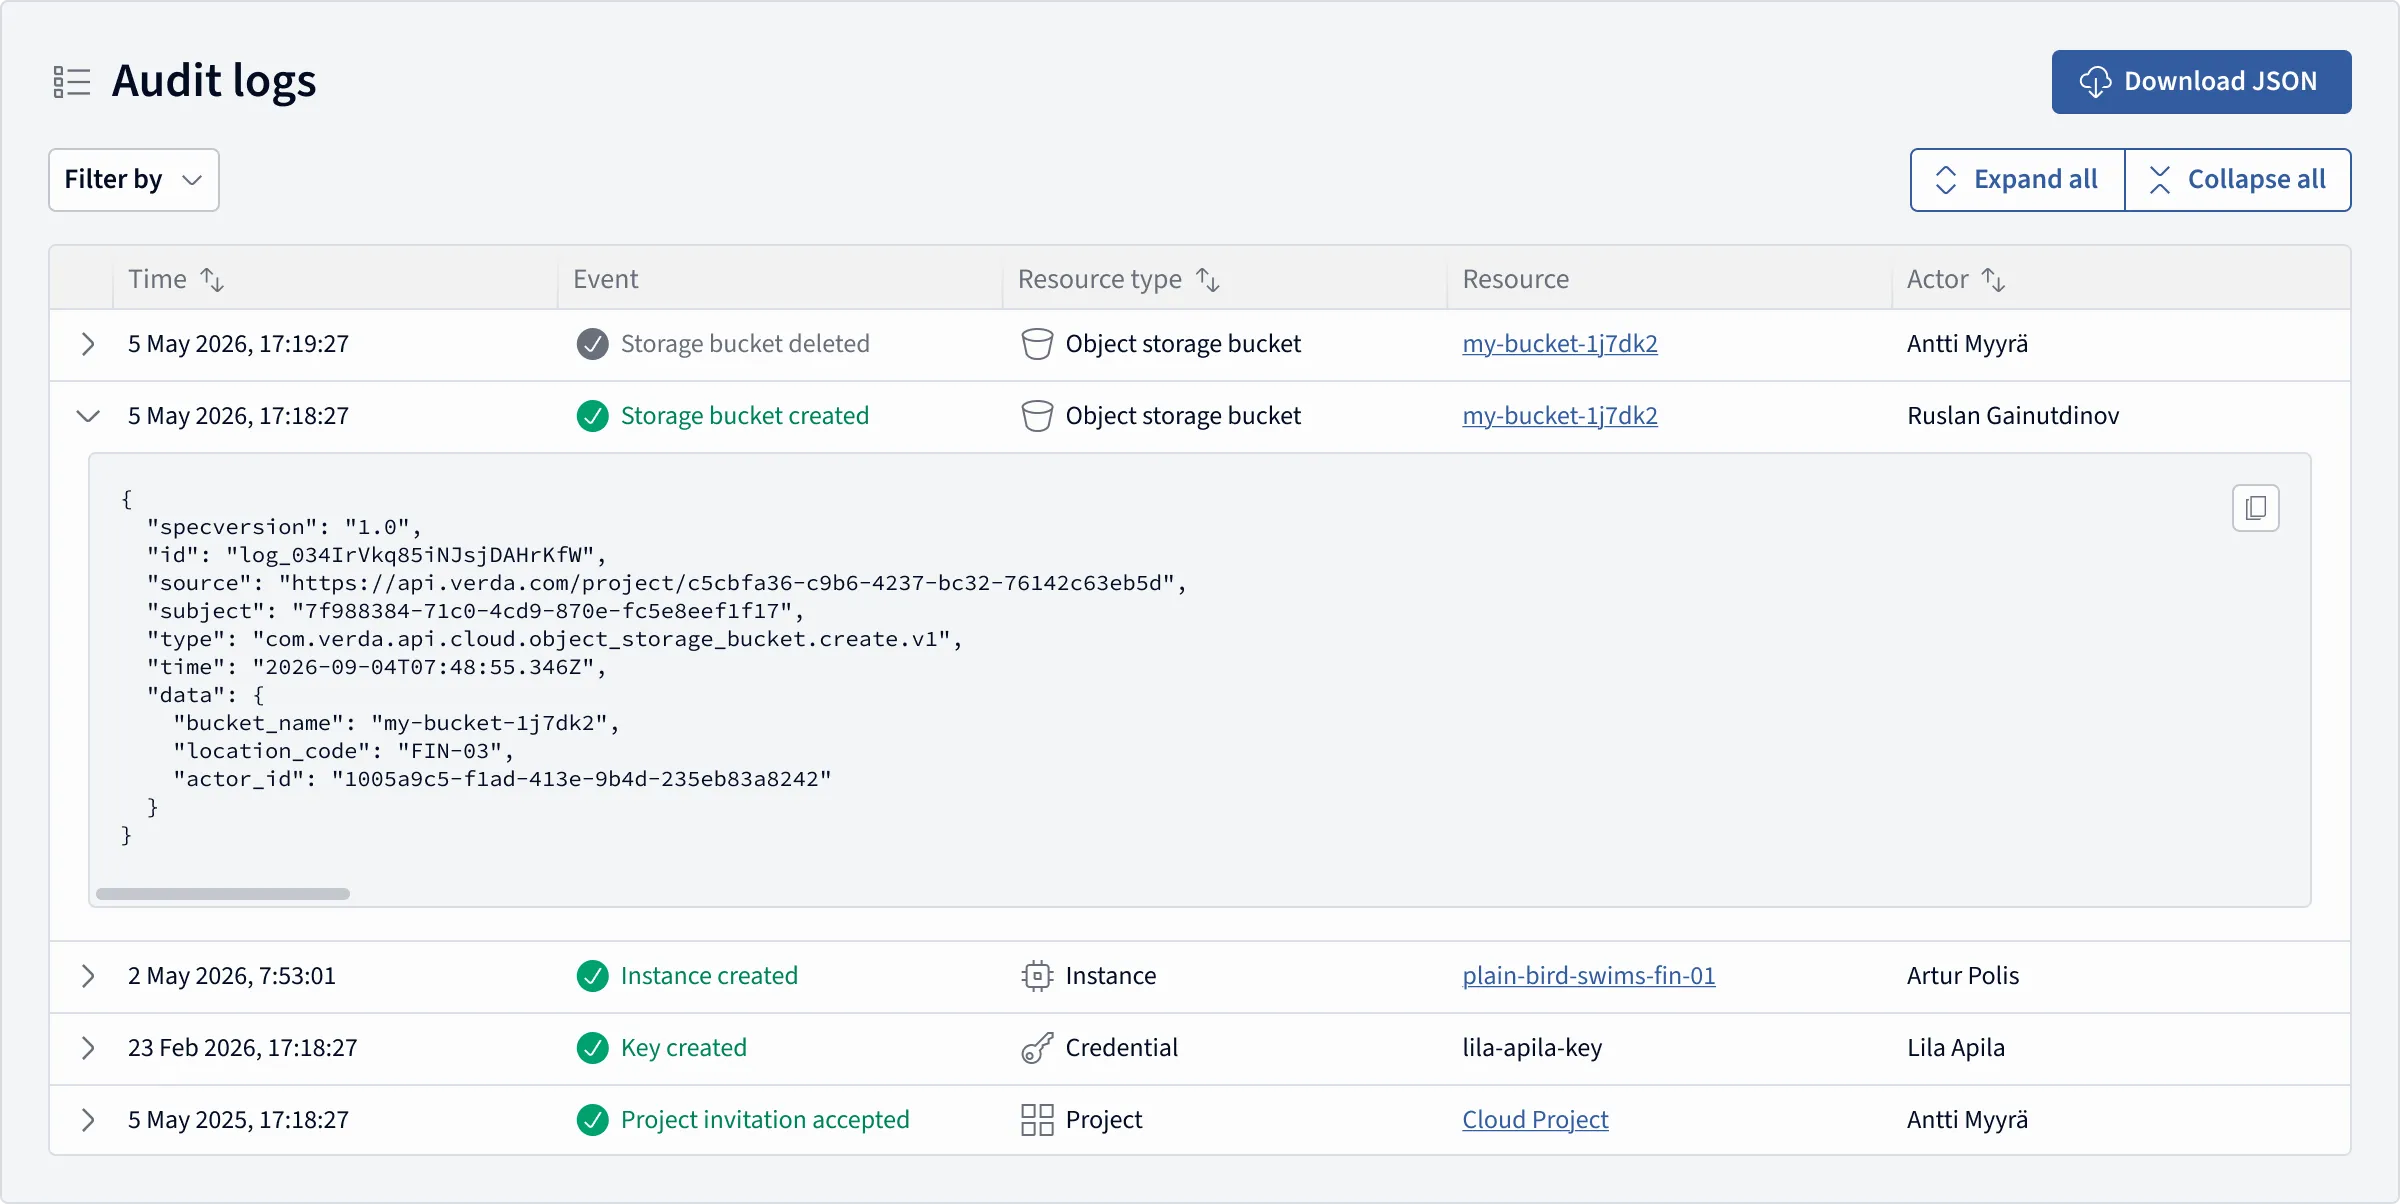Image resolution: width=2400 pixels, height=1204 pixels.
Task: Open the plain-bird-swims-fin-01 instance link
Action: (x=1589, y=976)
